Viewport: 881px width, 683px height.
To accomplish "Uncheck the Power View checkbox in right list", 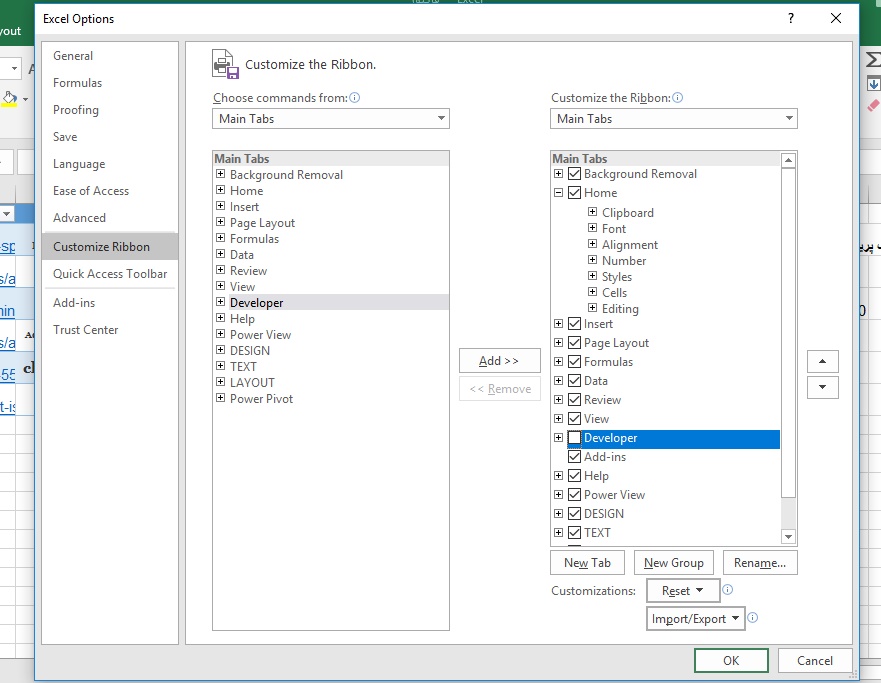I will (x=574, y=495).
